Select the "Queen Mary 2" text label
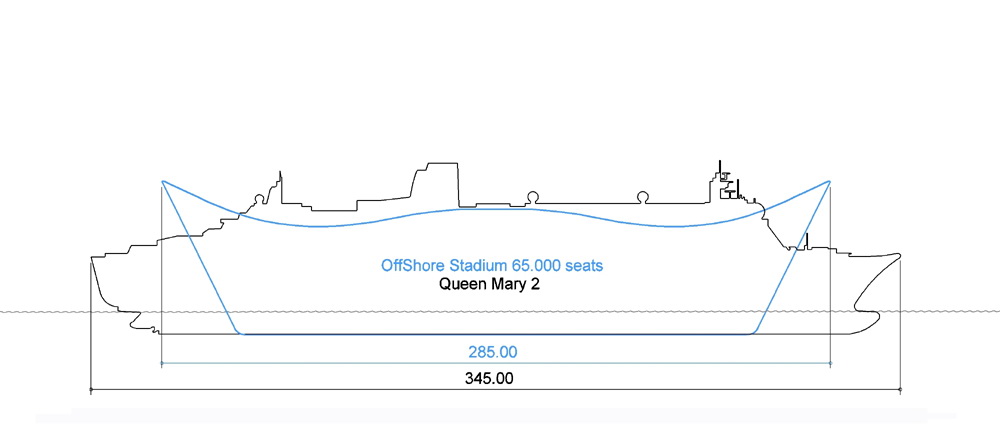 pos(489,284)
